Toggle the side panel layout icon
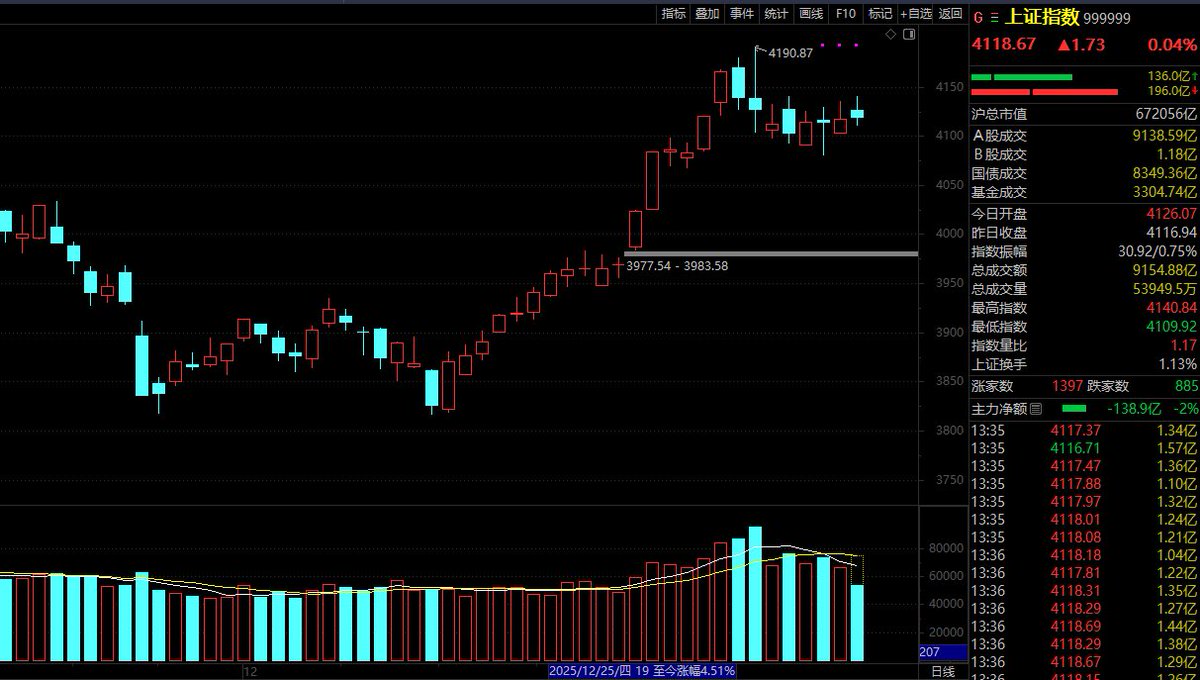 pos(908,34)
